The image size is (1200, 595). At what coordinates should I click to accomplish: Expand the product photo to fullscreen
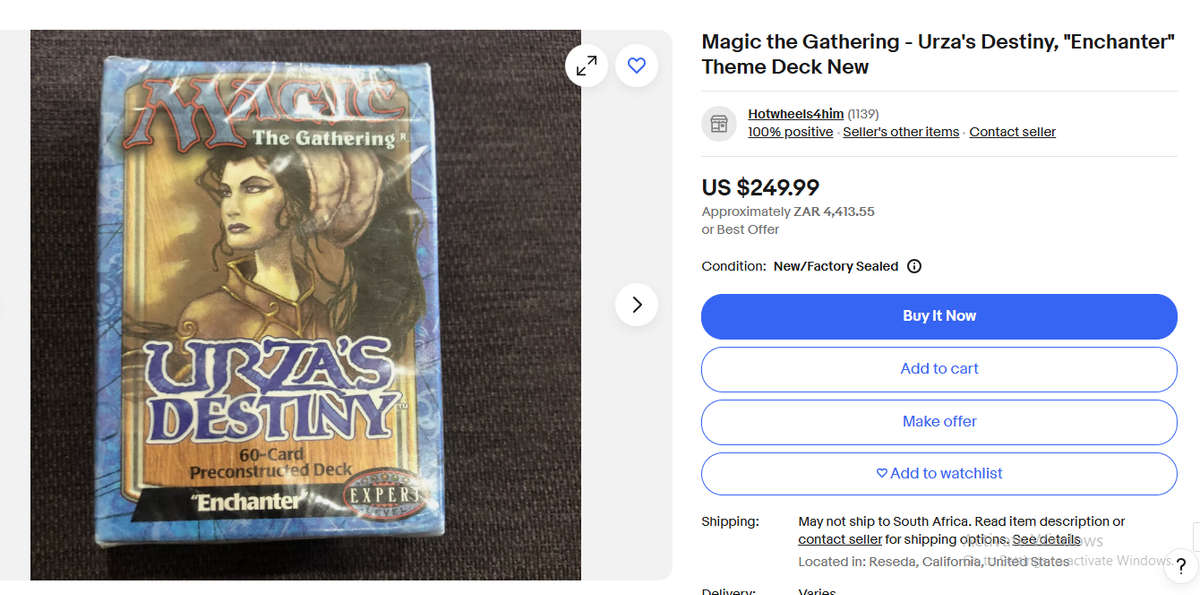coord(586,65)
